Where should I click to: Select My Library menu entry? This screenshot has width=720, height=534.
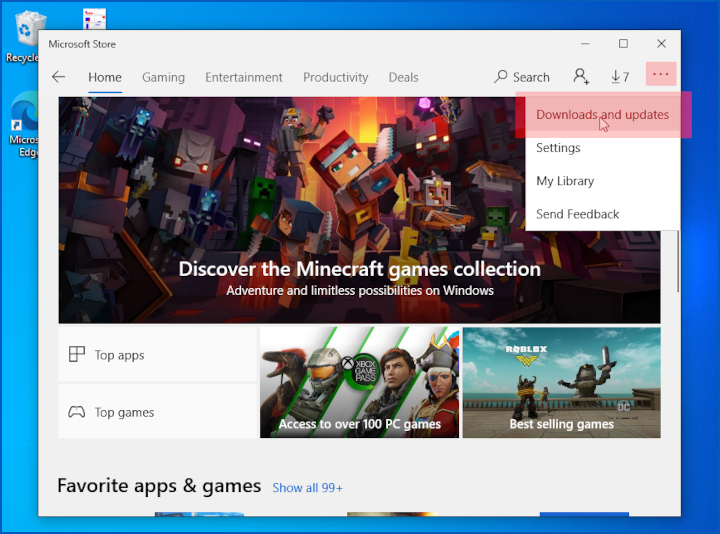click(602, 181)
